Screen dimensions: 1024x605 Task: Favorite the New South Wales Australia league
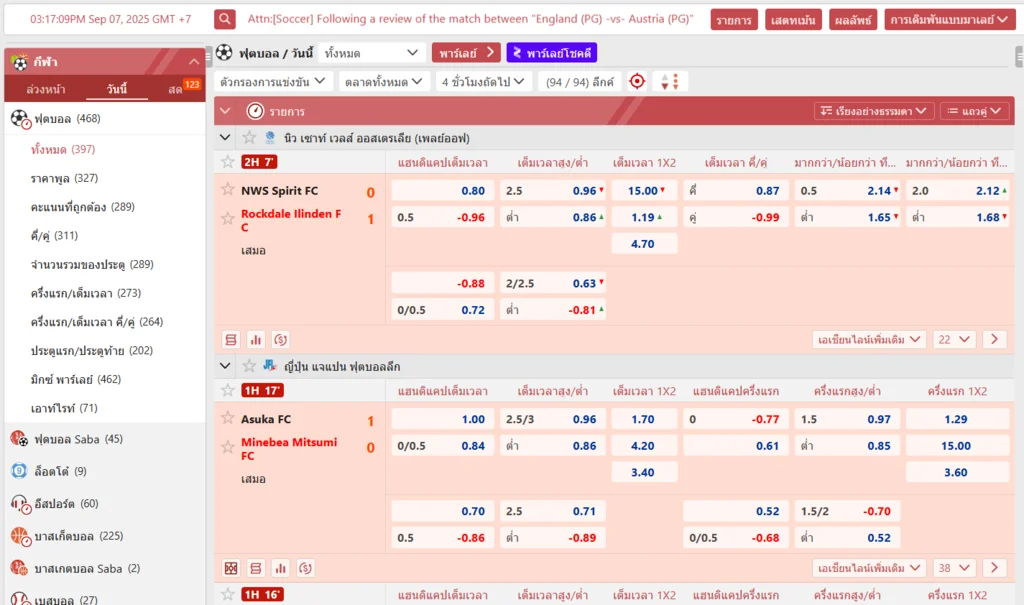pyautogui.click(x=249, y=138)
